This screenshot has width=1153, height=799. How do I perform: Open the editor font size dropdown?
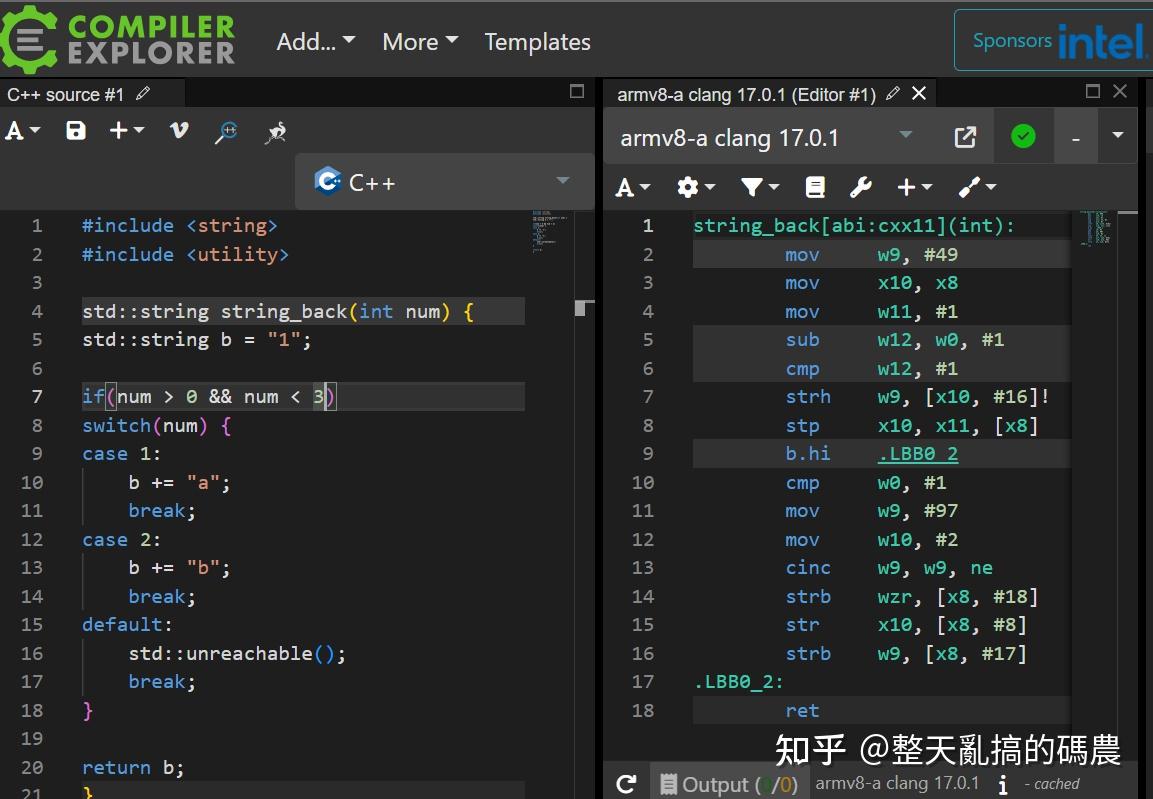(23, 131)
